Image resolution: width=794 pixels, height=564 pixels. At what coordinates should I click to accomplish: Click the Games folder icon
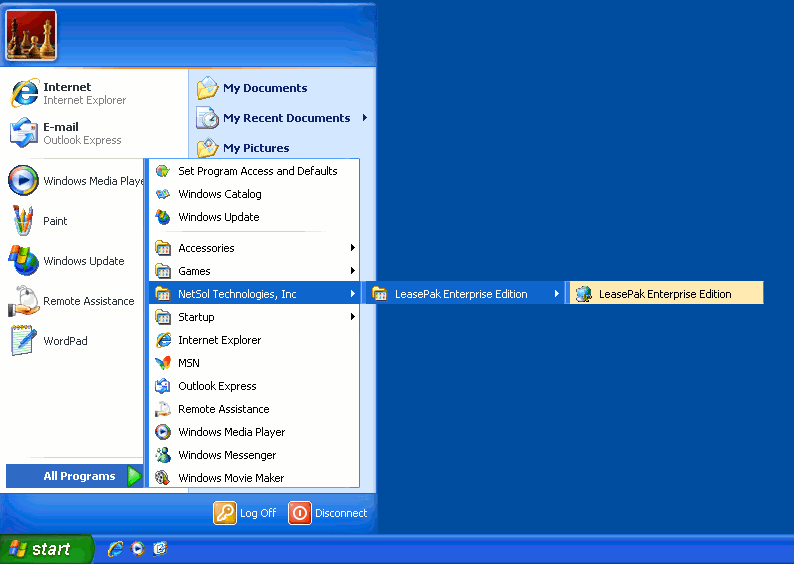pos(163,271)
